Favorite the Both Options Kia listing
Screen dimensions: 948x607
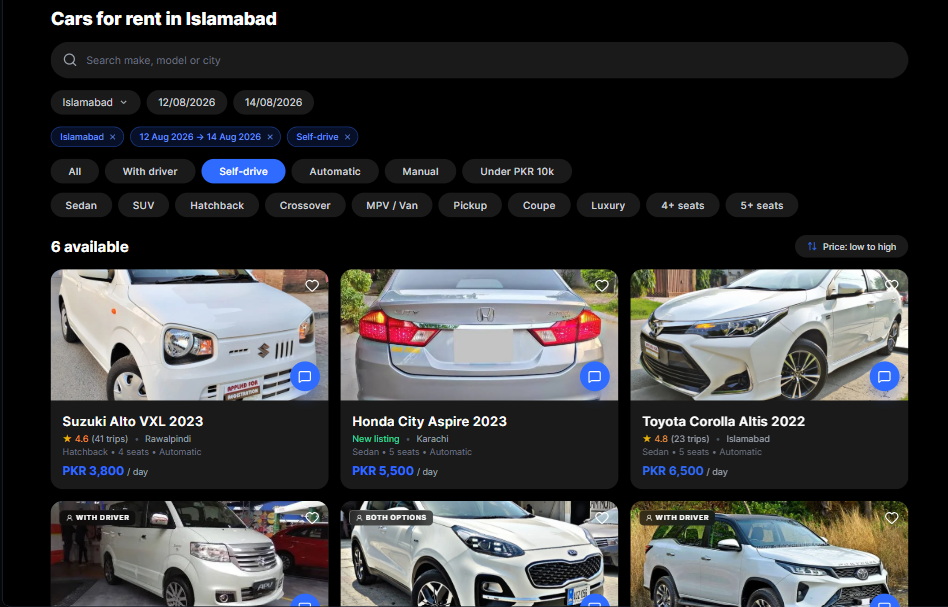pos(602,518)
